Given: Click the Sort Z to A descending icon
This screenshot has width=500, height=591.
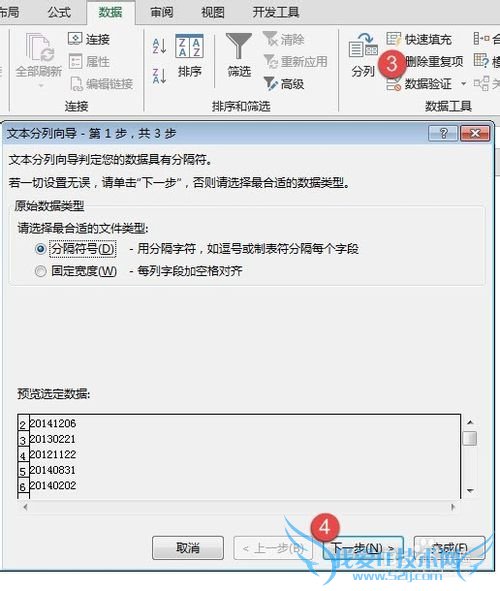Looking at the screenshot, I should [159, 75].
